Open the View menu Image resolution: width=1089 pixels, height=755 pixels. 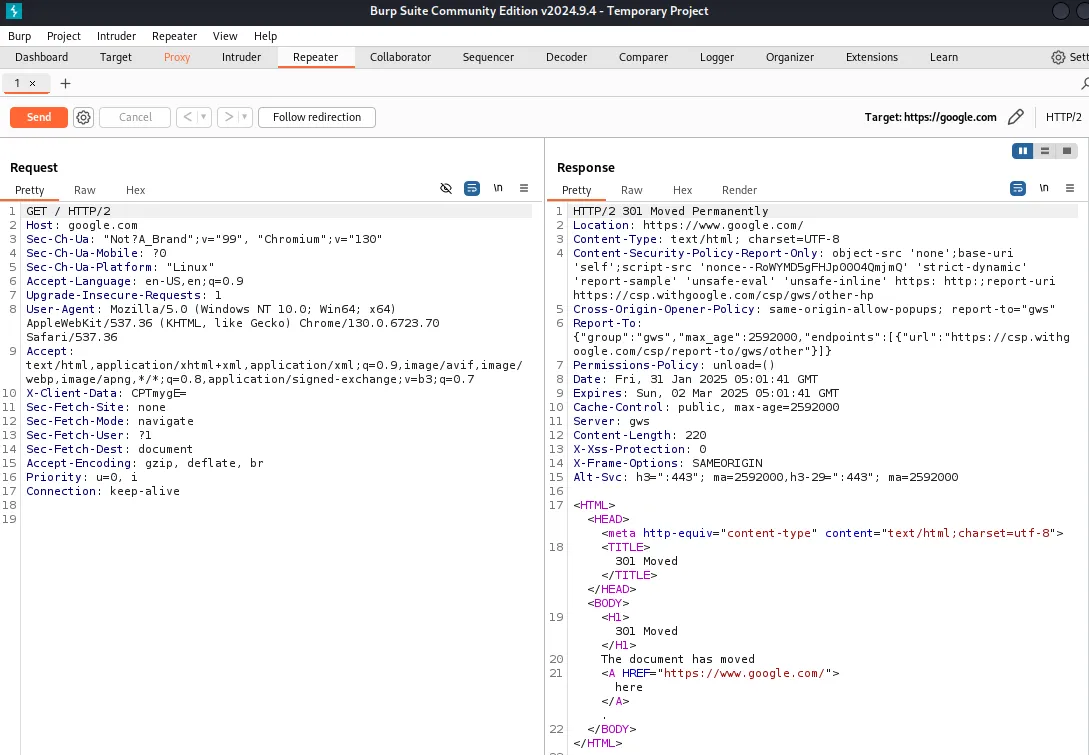click(225, 36)
